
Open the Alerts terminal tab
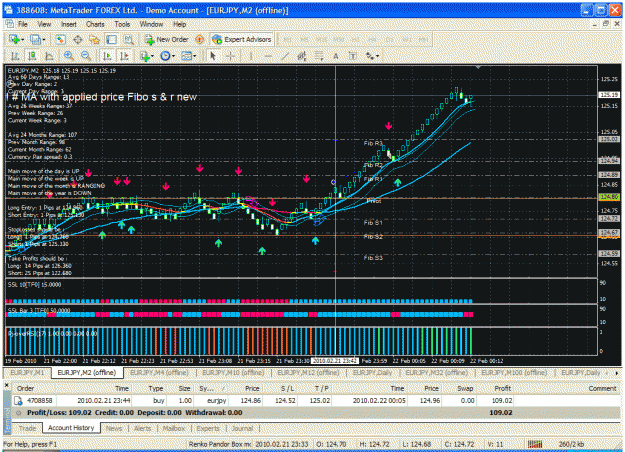142,428
